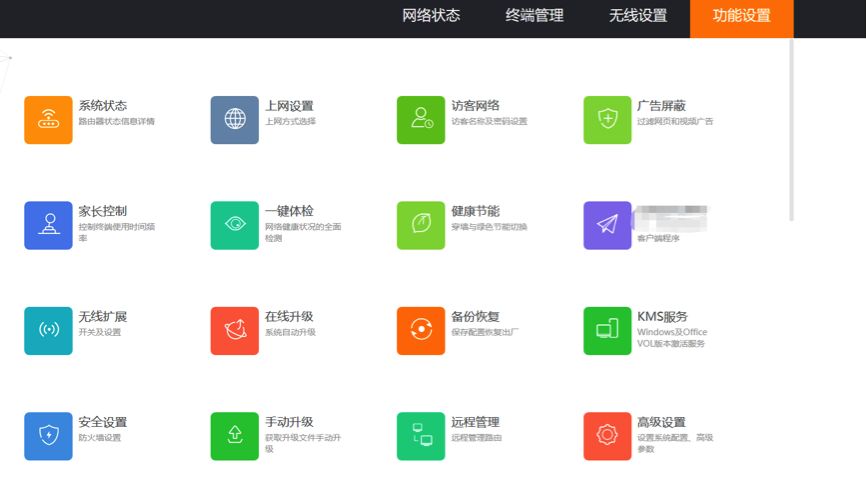Open the 无线扩展 signal icon

click(x=48, y=331)
